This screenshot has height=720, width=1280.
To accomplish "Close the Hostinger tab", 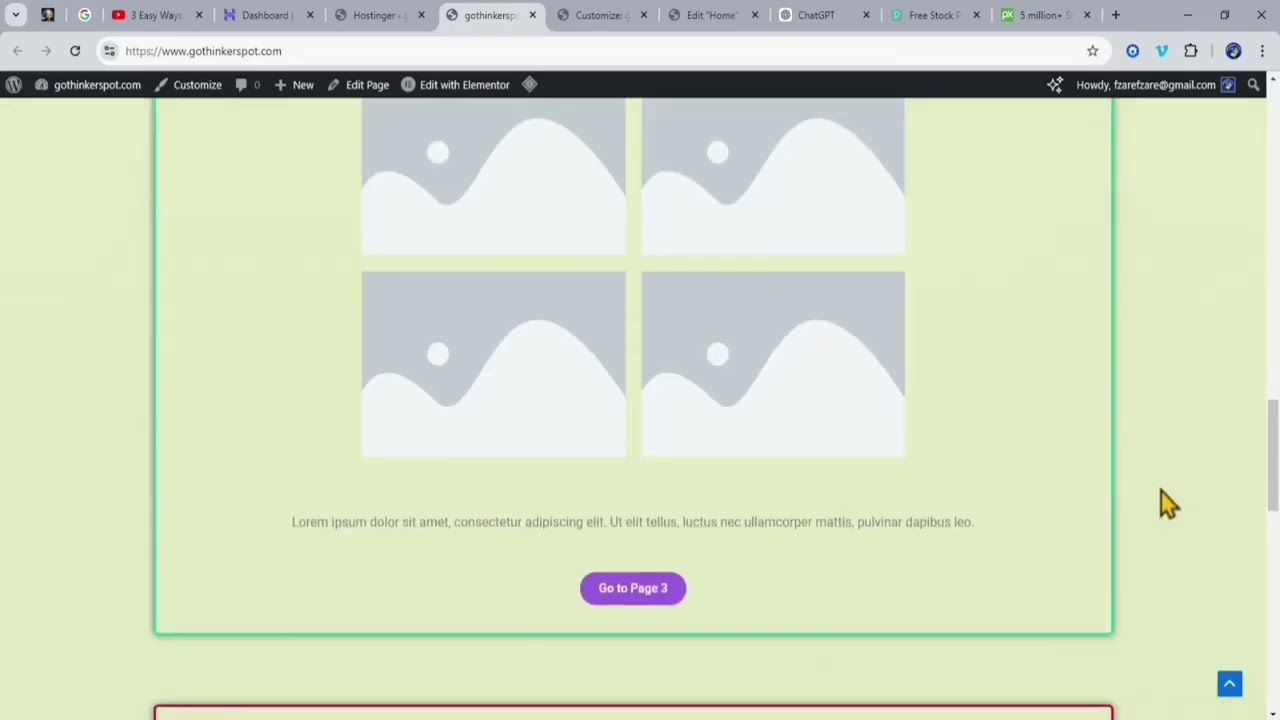I will tap(421, 15).
